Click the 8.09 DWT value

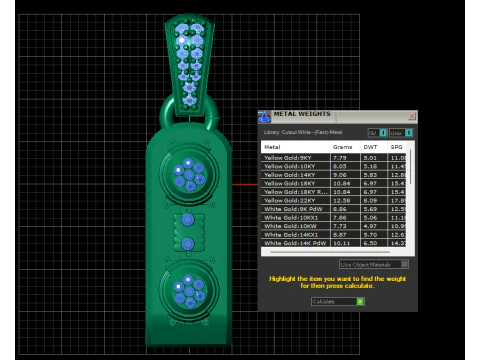[370, 200]
